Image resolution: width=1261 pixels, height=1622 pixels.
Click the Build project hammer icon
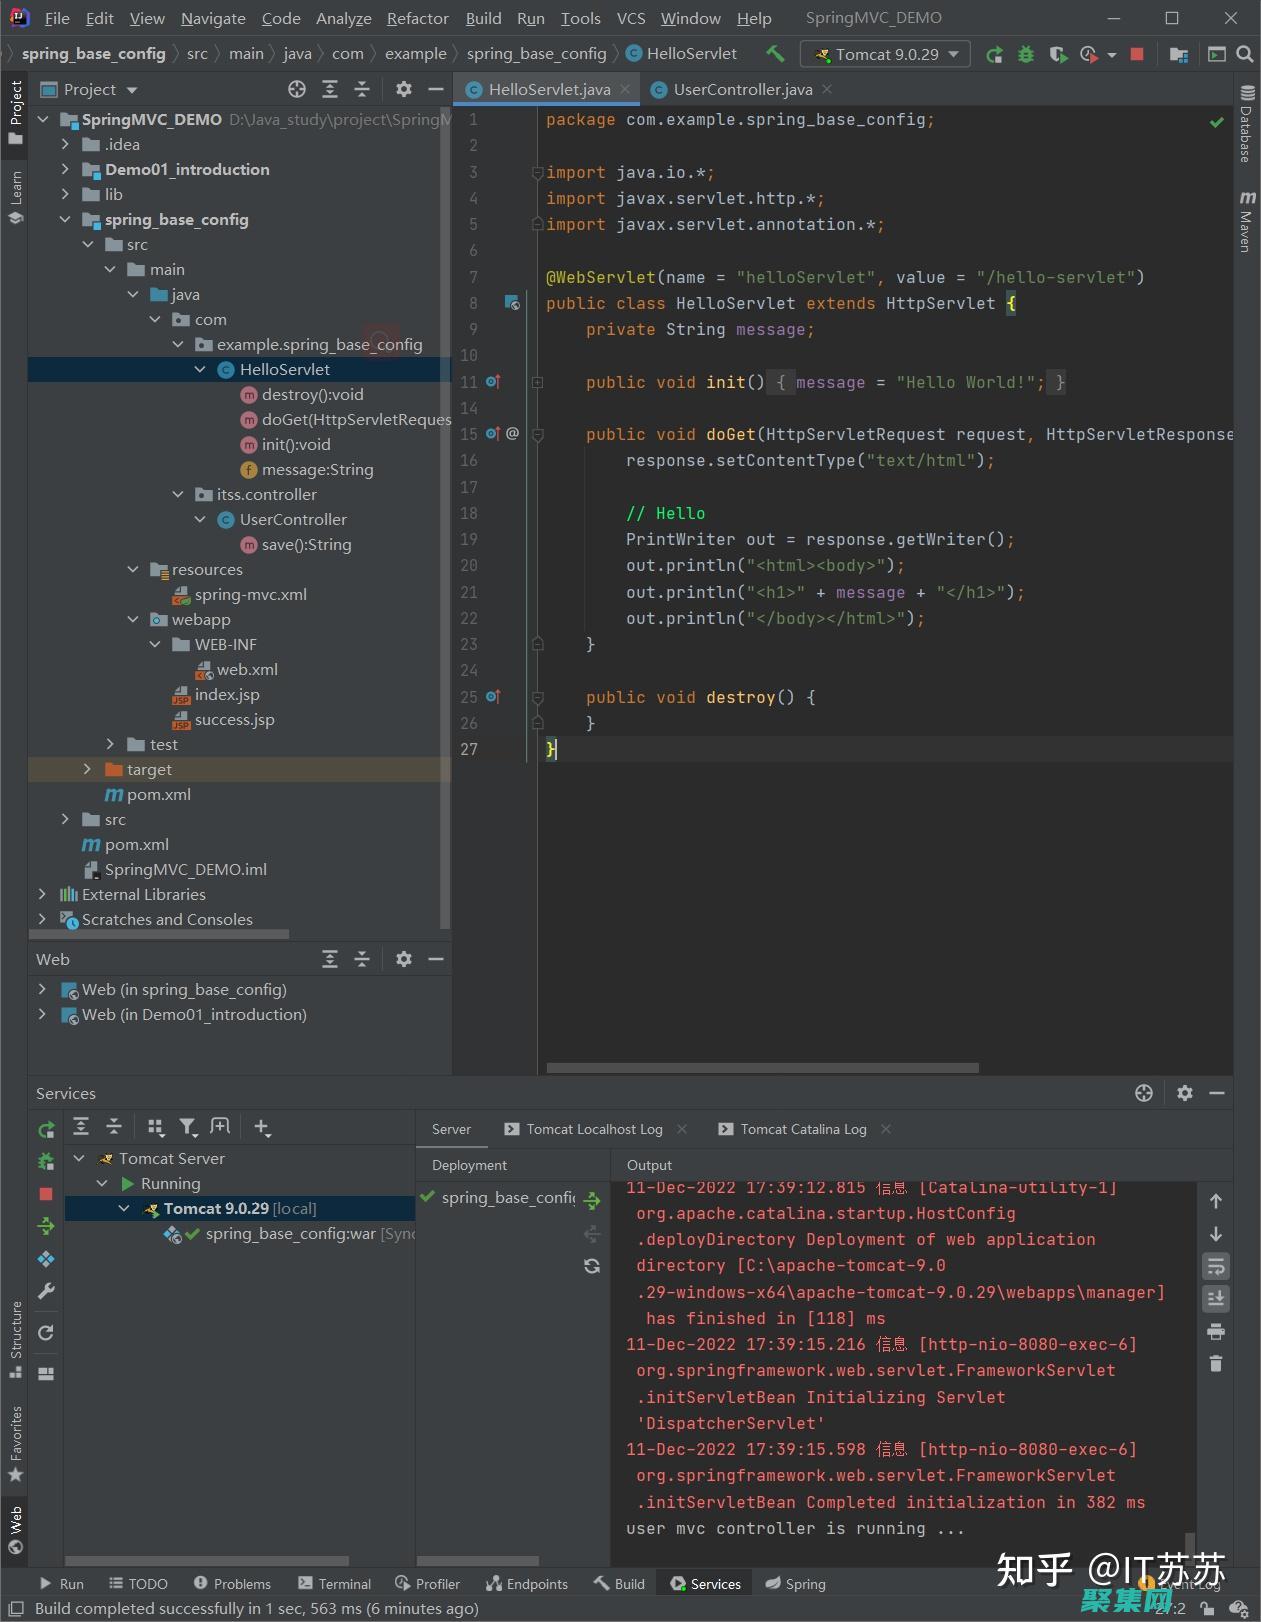point(775,54)
